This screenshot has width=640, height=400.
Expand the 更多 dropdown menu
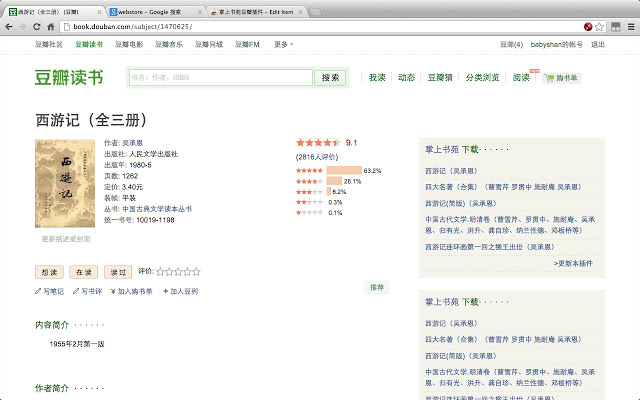click(283, 44)
